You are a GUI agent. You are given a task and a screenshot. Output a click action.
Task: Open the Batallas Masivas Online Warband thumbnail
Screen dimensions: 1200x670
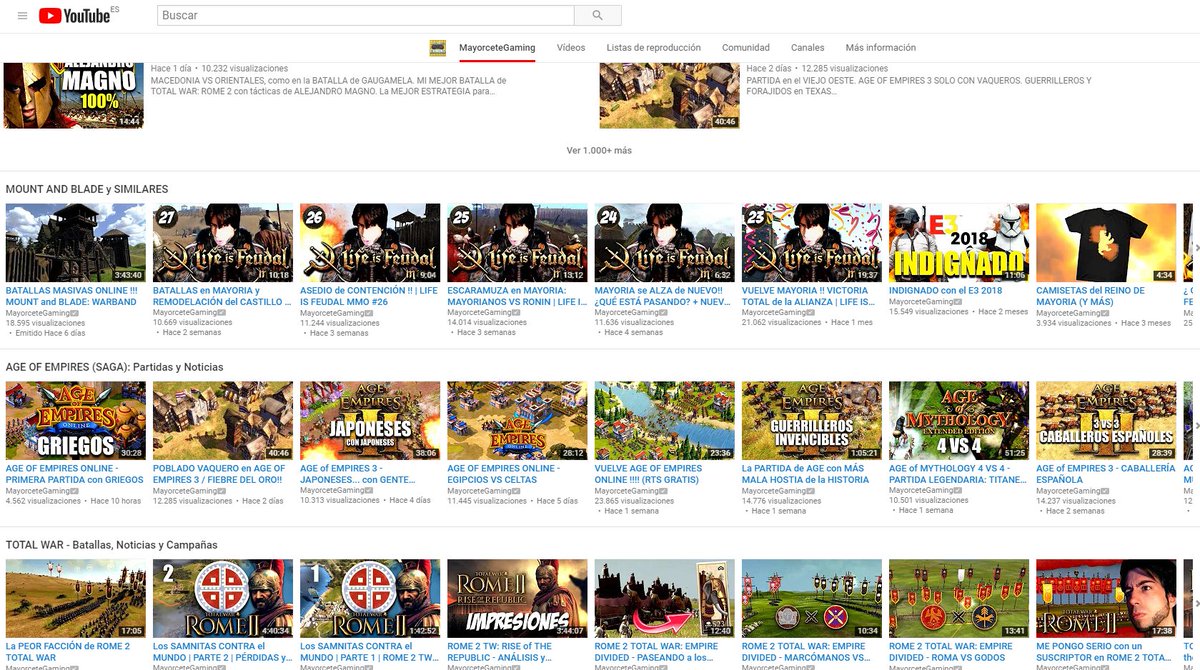click(x=76, y=243)
